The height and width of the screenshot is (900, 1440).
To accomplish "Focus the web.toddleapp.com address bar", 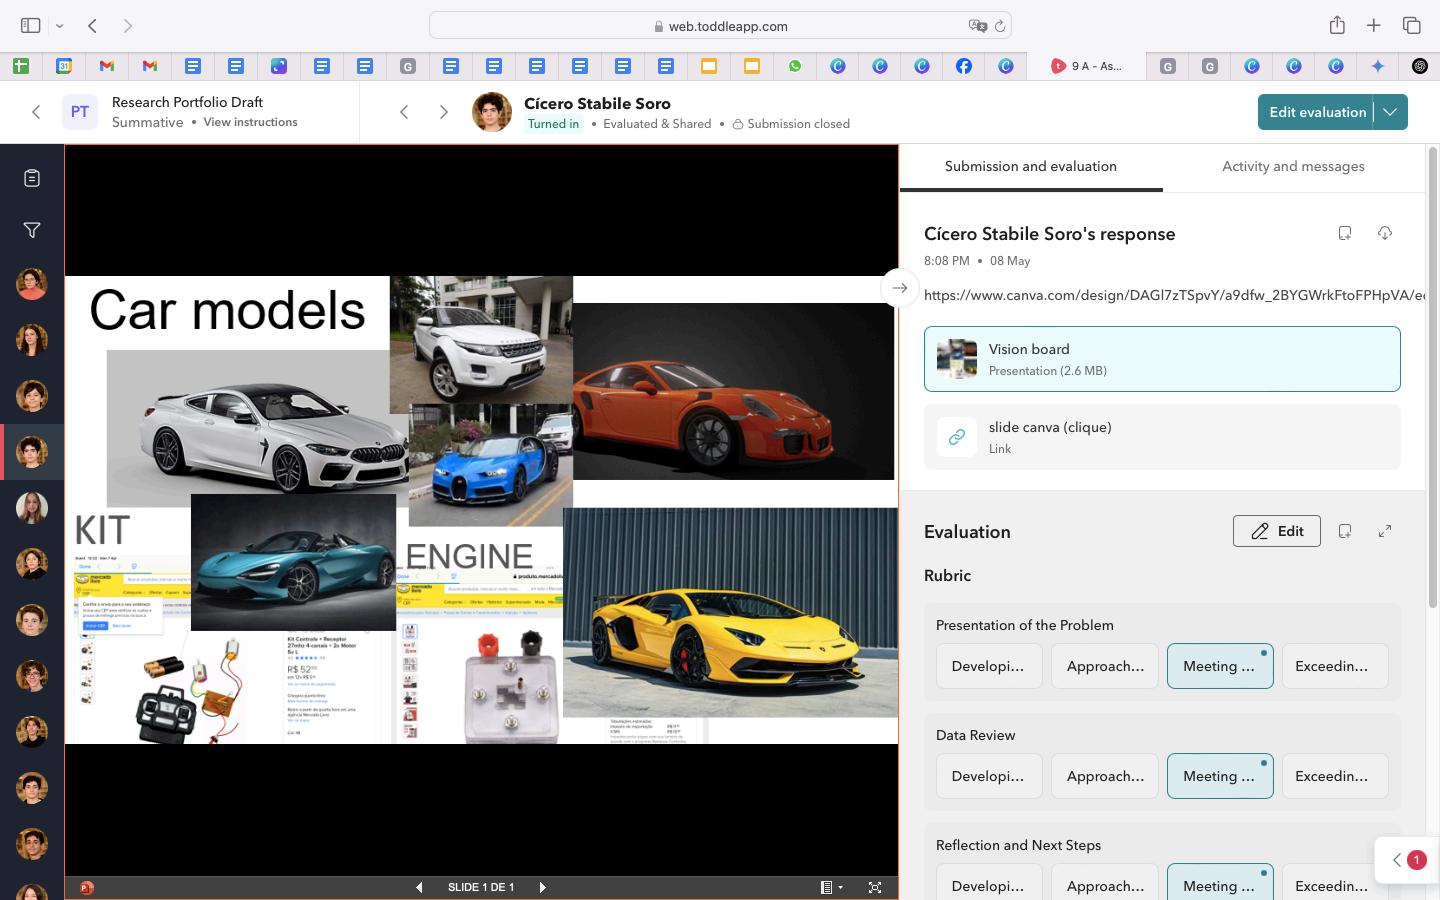I will pos(720,26).
